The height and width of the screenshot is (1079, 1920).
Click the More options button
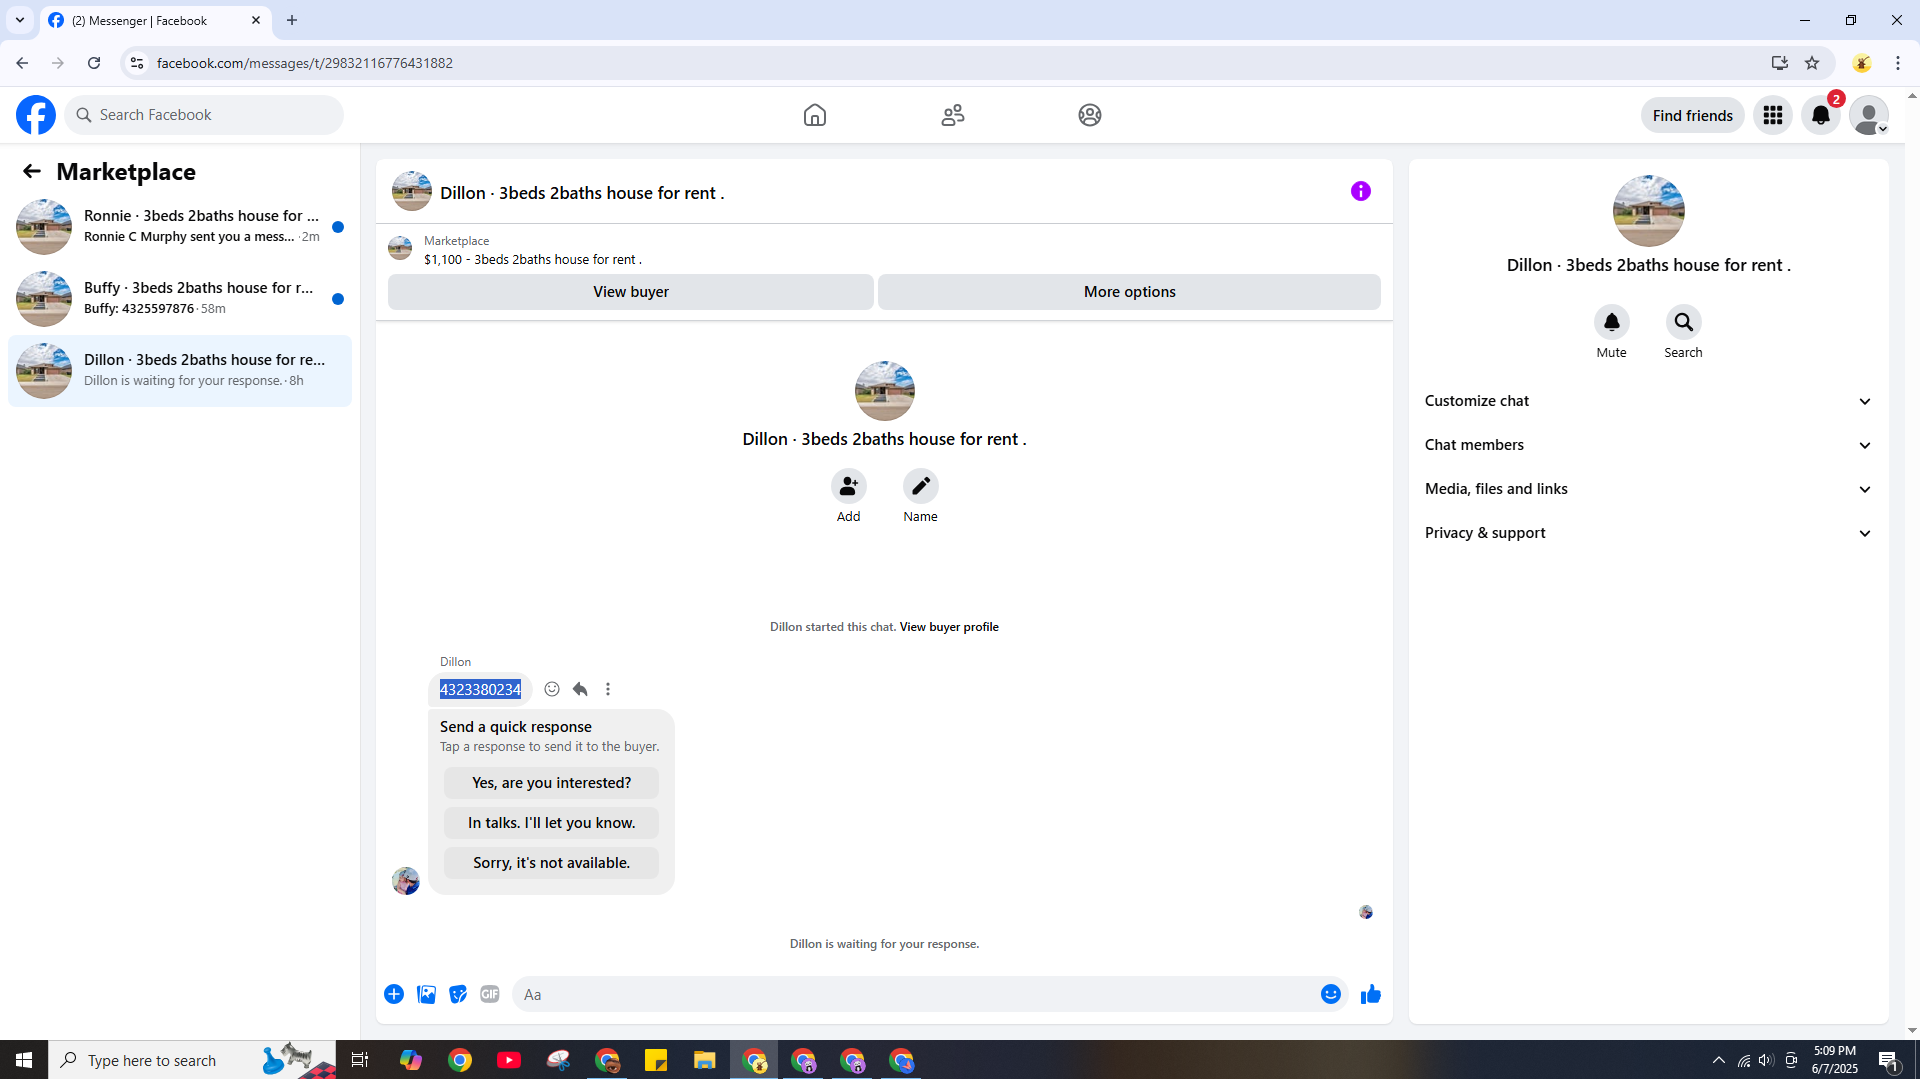(x=1129, y=292)
